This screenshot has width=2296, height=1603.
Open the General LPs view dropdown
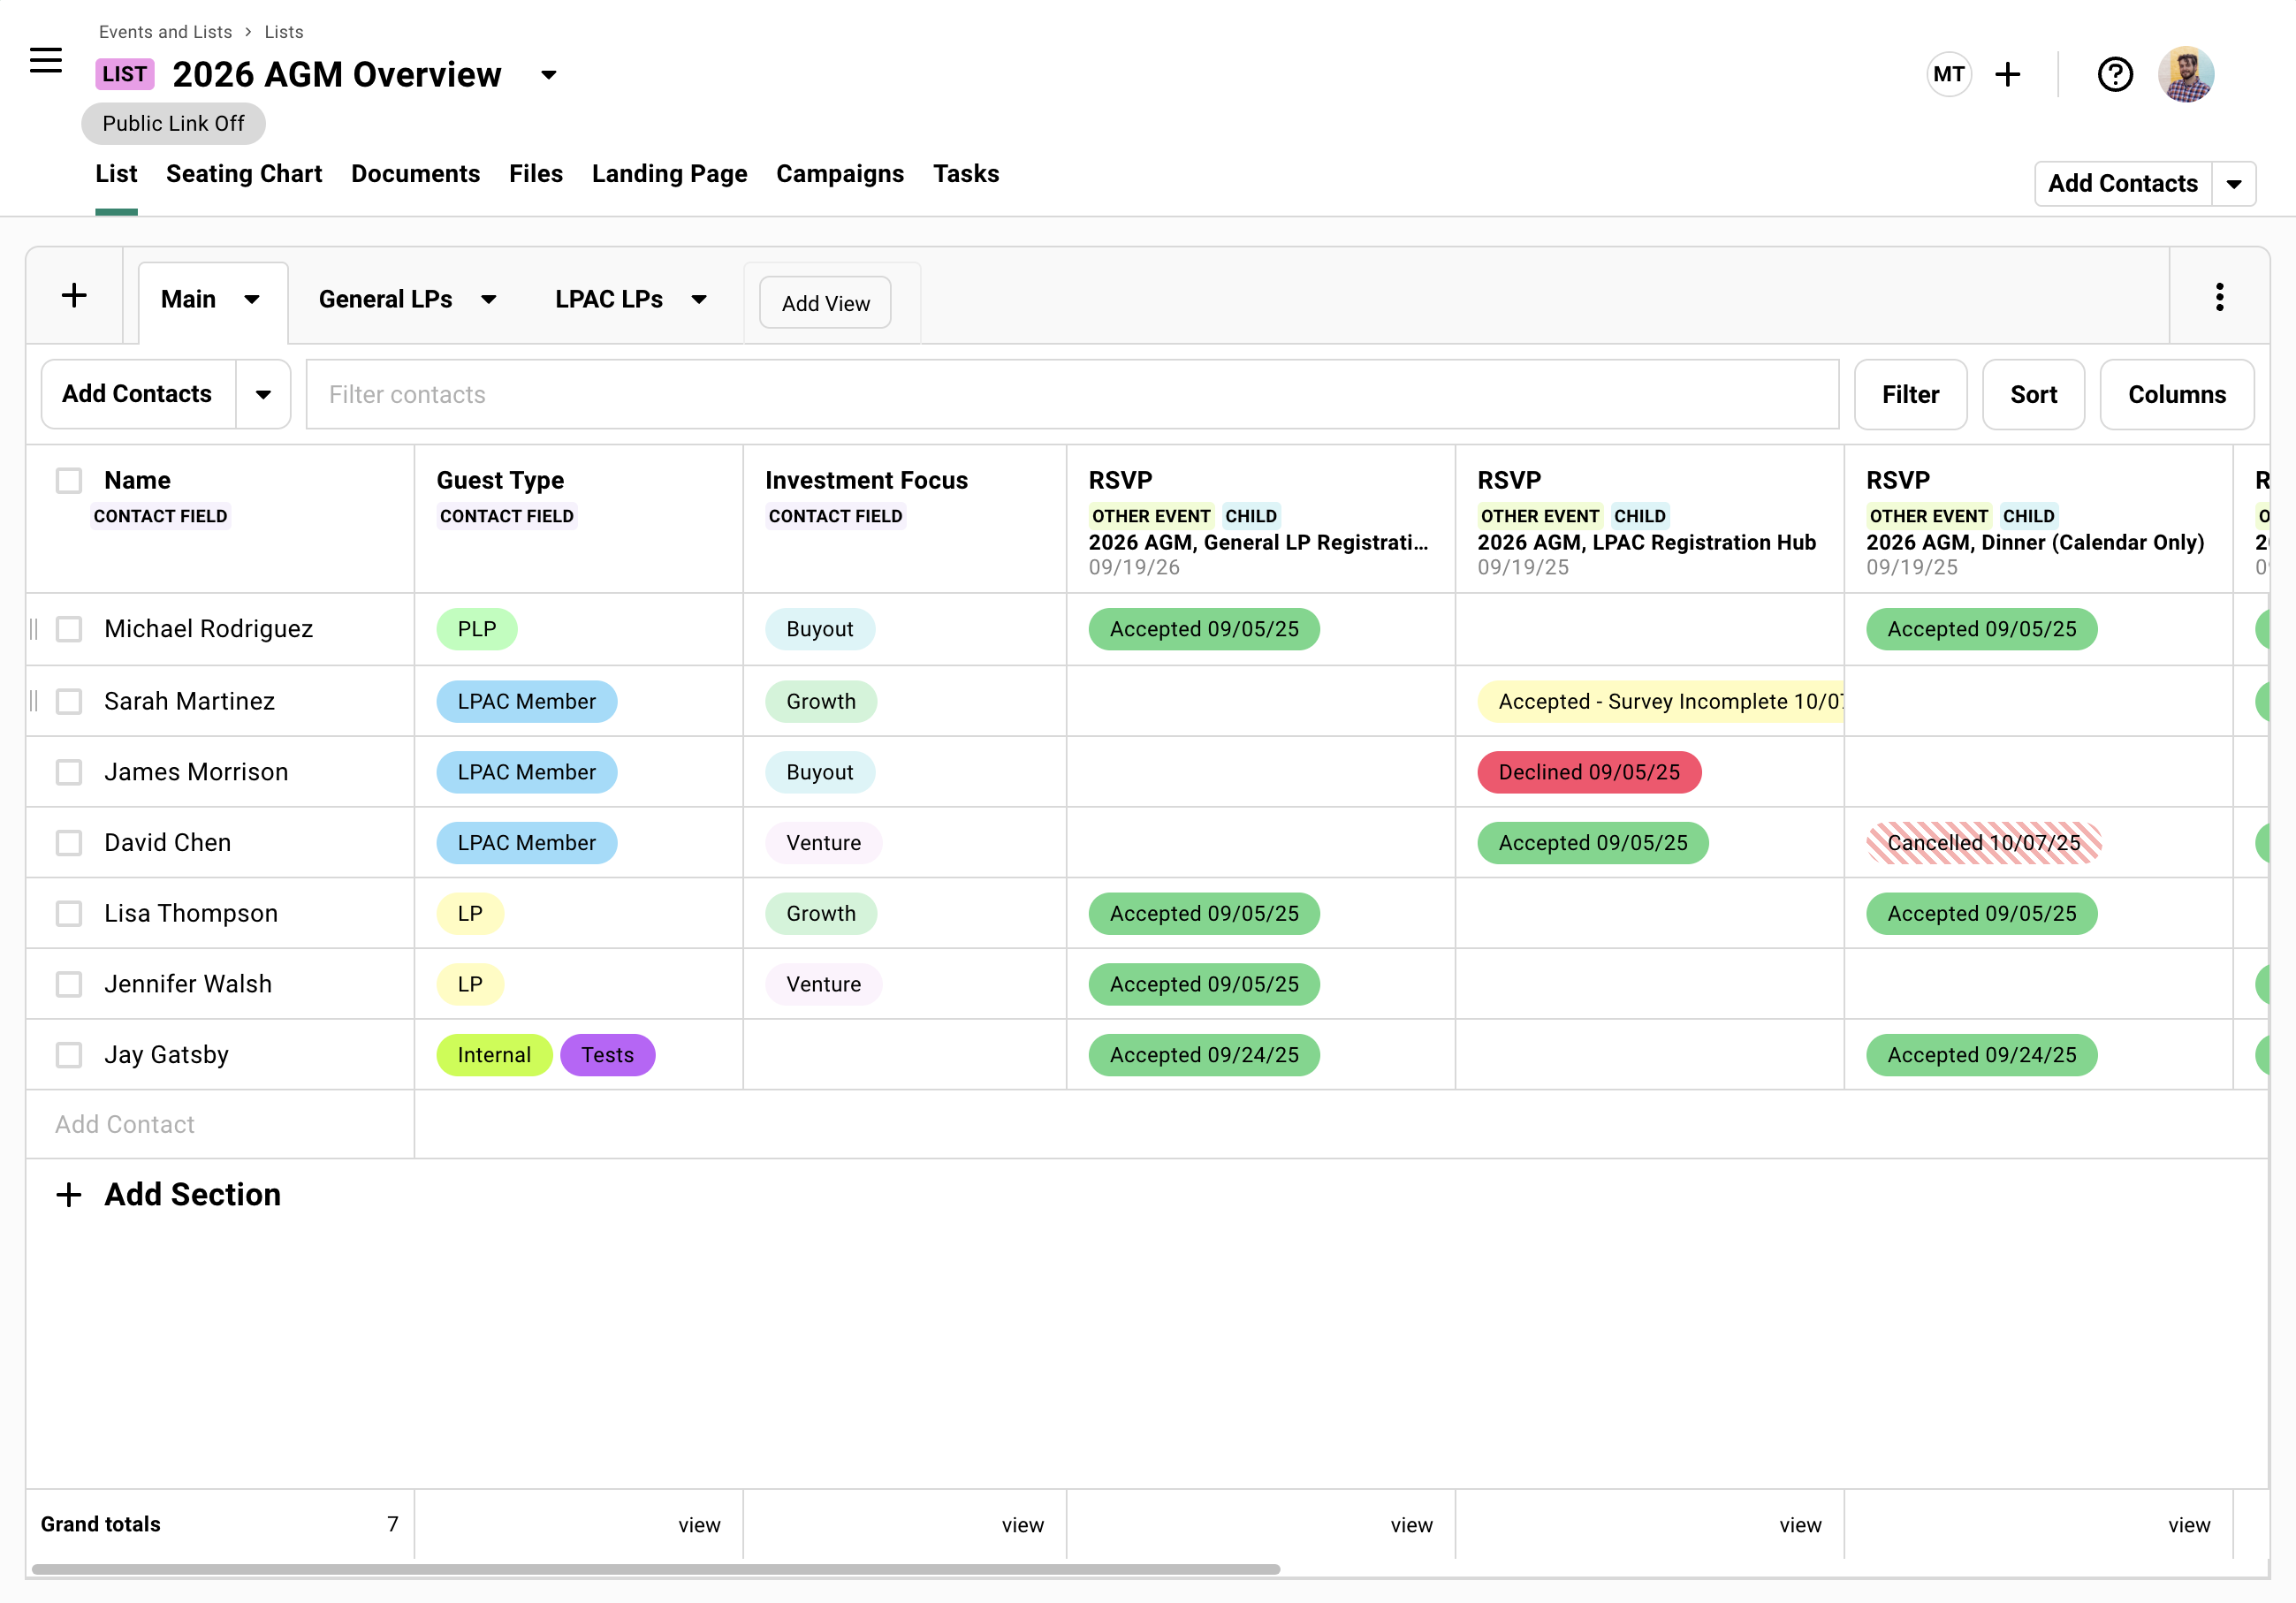tap(489, 299)
